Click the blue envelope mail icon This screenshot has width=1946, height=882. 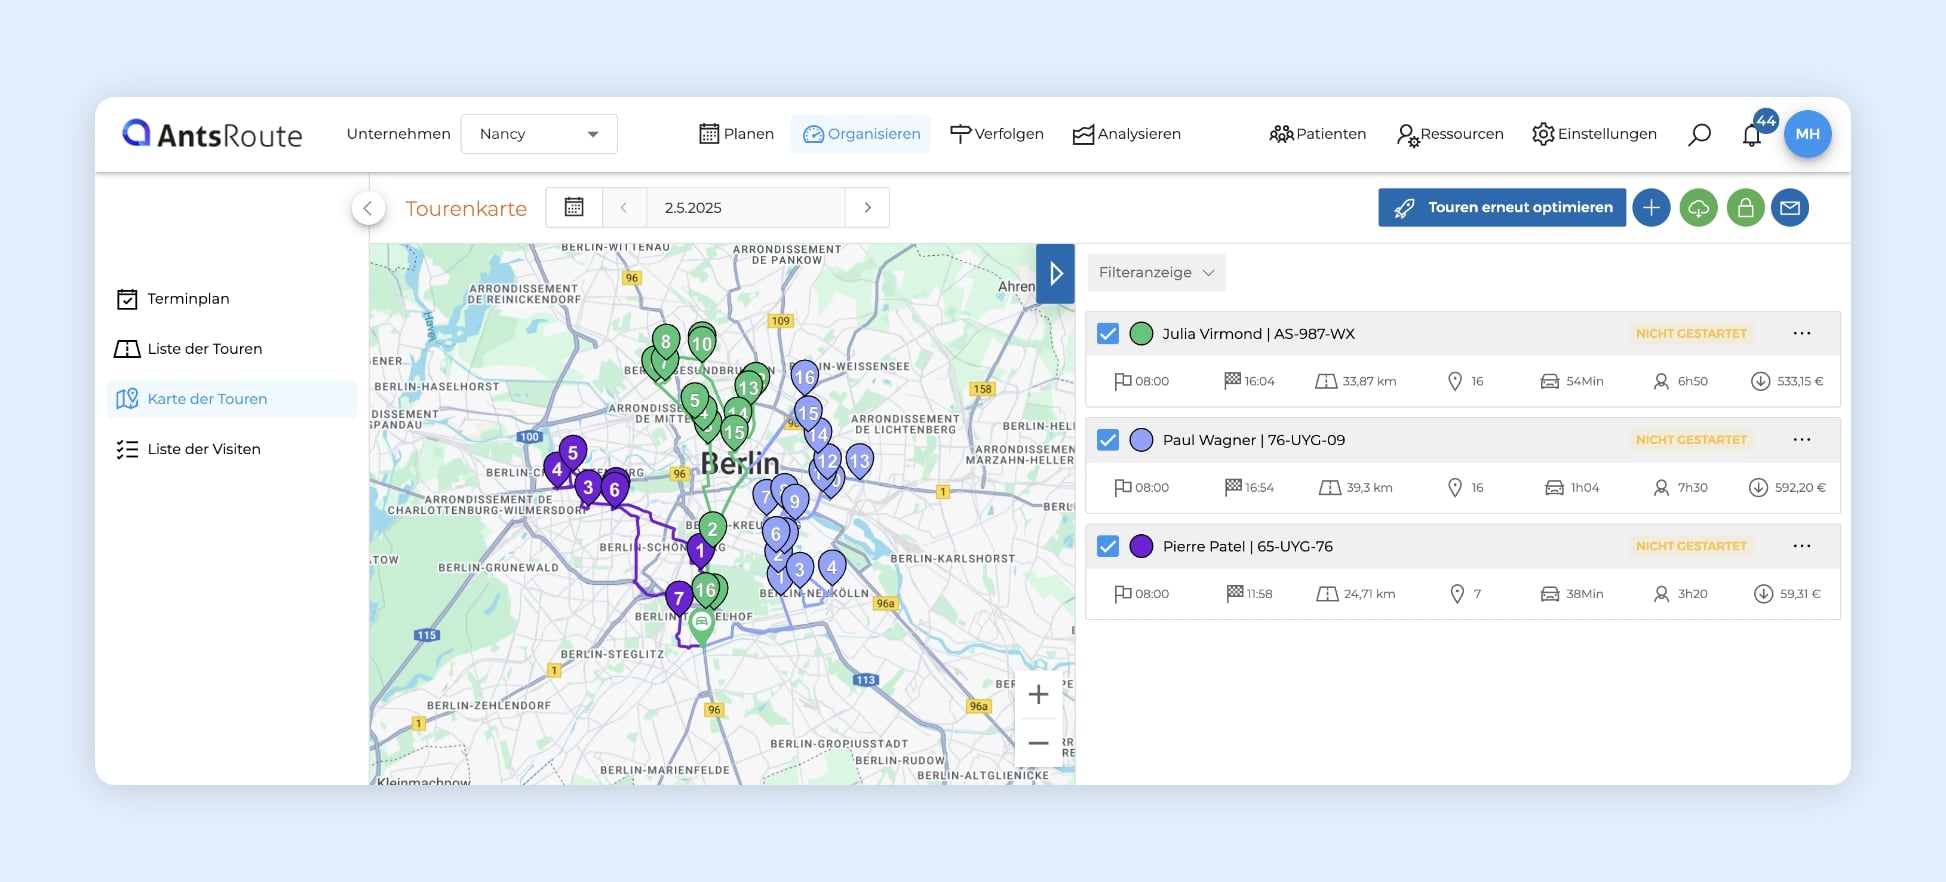coord(1790,208)
